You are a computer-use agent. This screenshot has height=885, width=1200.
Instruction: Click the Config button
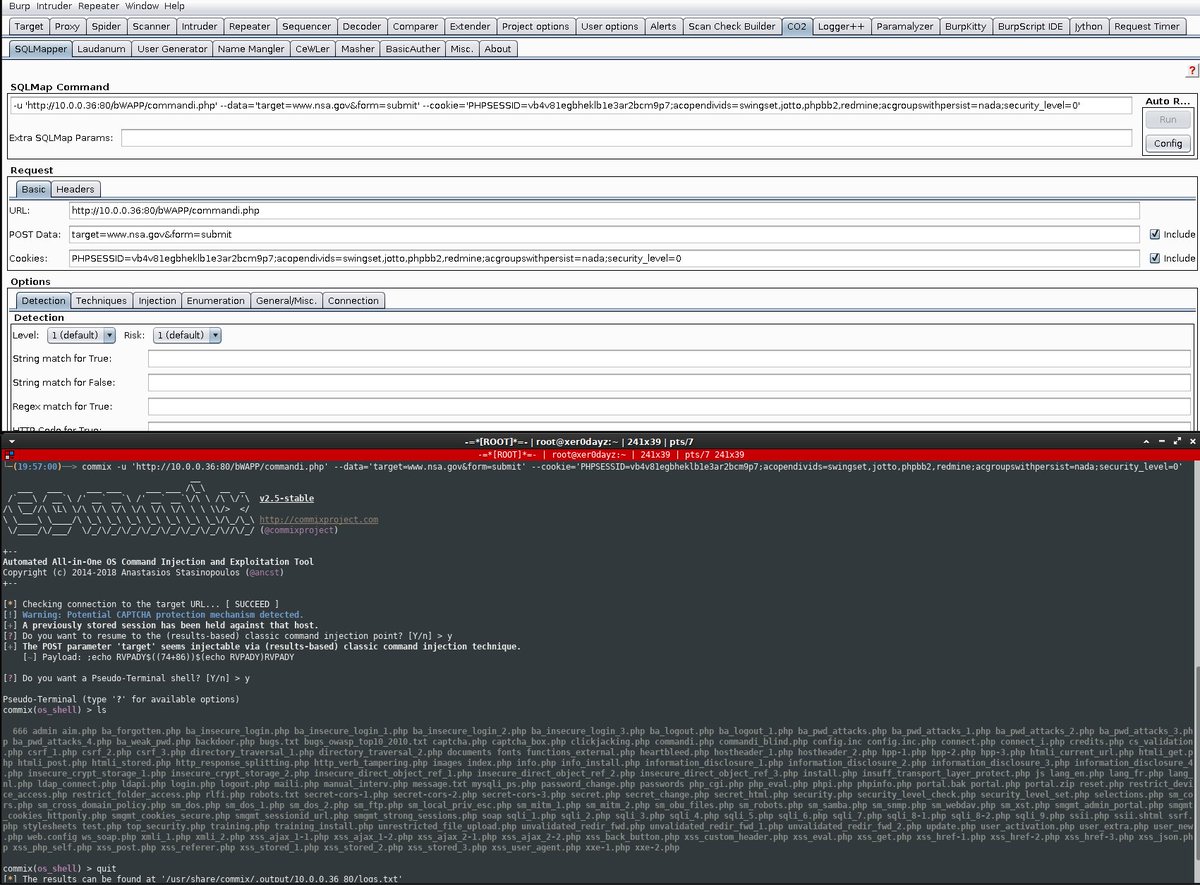[1168, 143]
